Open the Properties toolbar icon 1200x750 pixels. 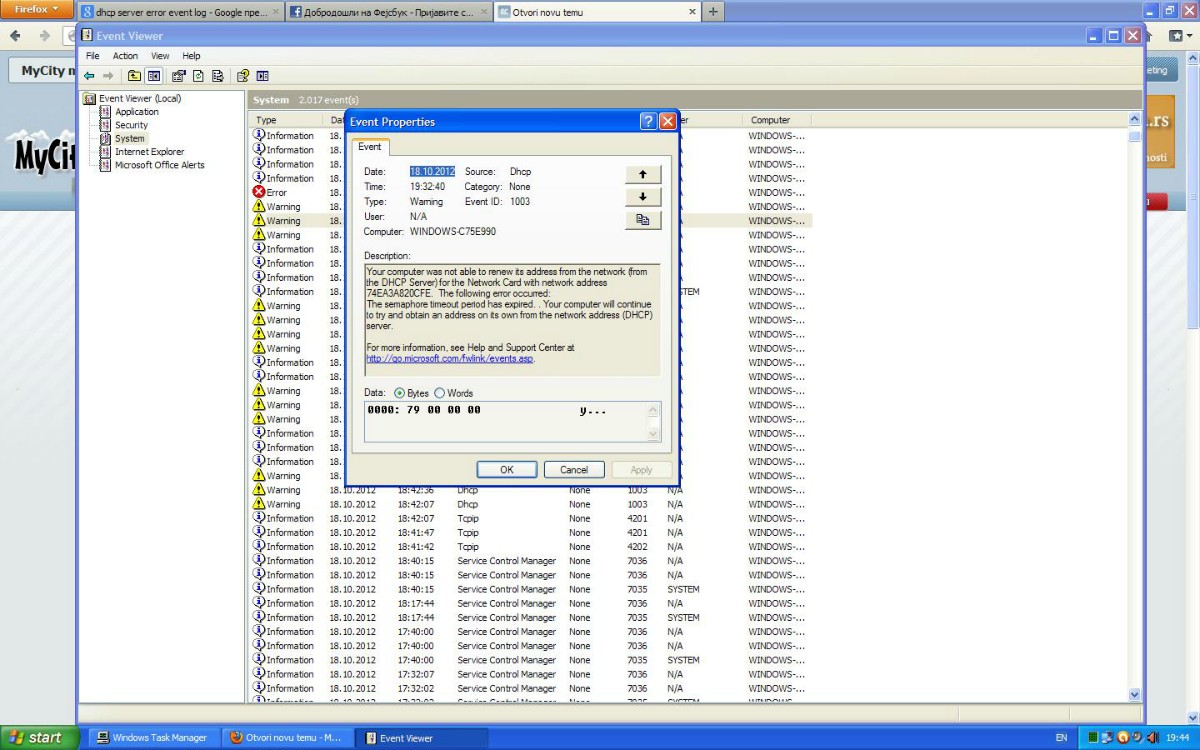[178, 76]
